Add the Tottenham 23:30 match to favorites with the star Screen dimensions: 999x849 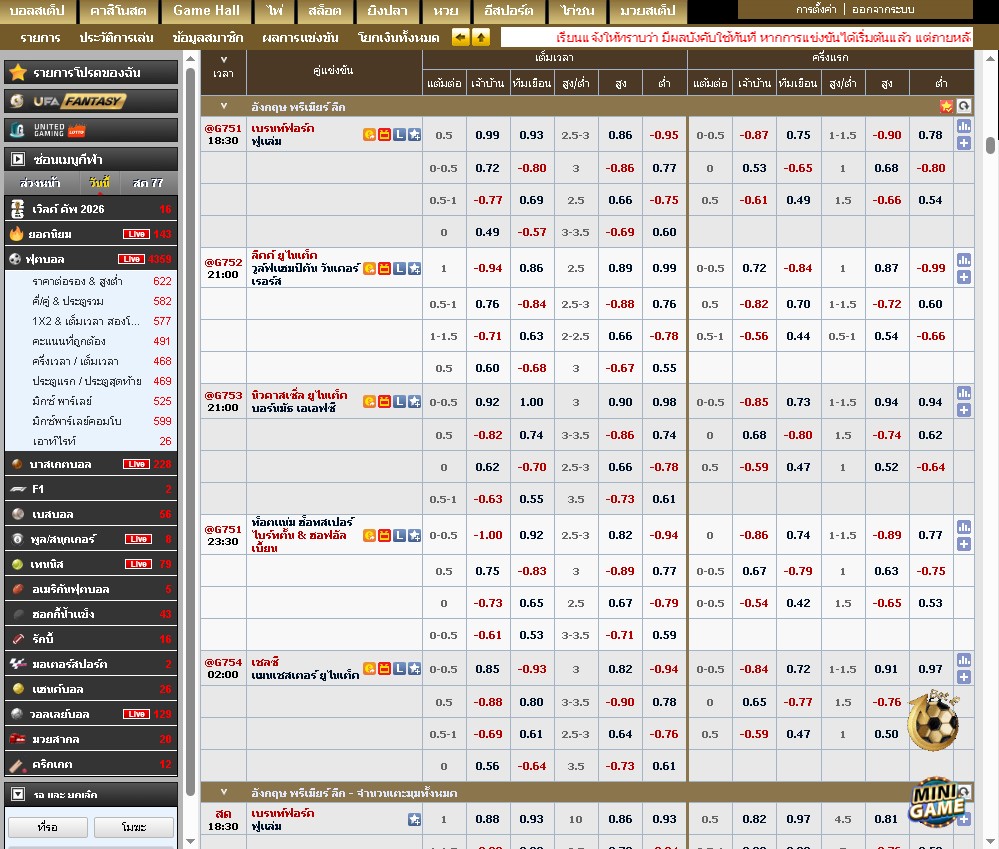click(x=414, y=535)
